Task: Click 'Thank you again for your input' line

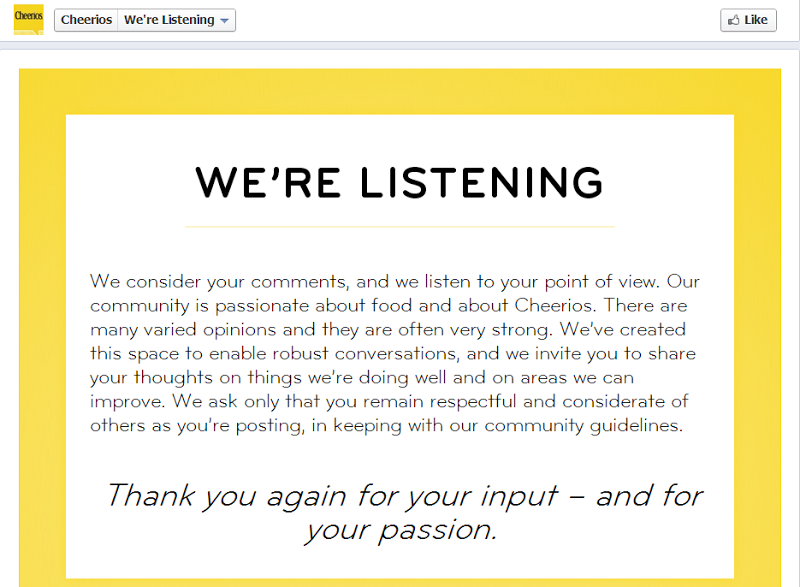Action: [x=332, y=496]
